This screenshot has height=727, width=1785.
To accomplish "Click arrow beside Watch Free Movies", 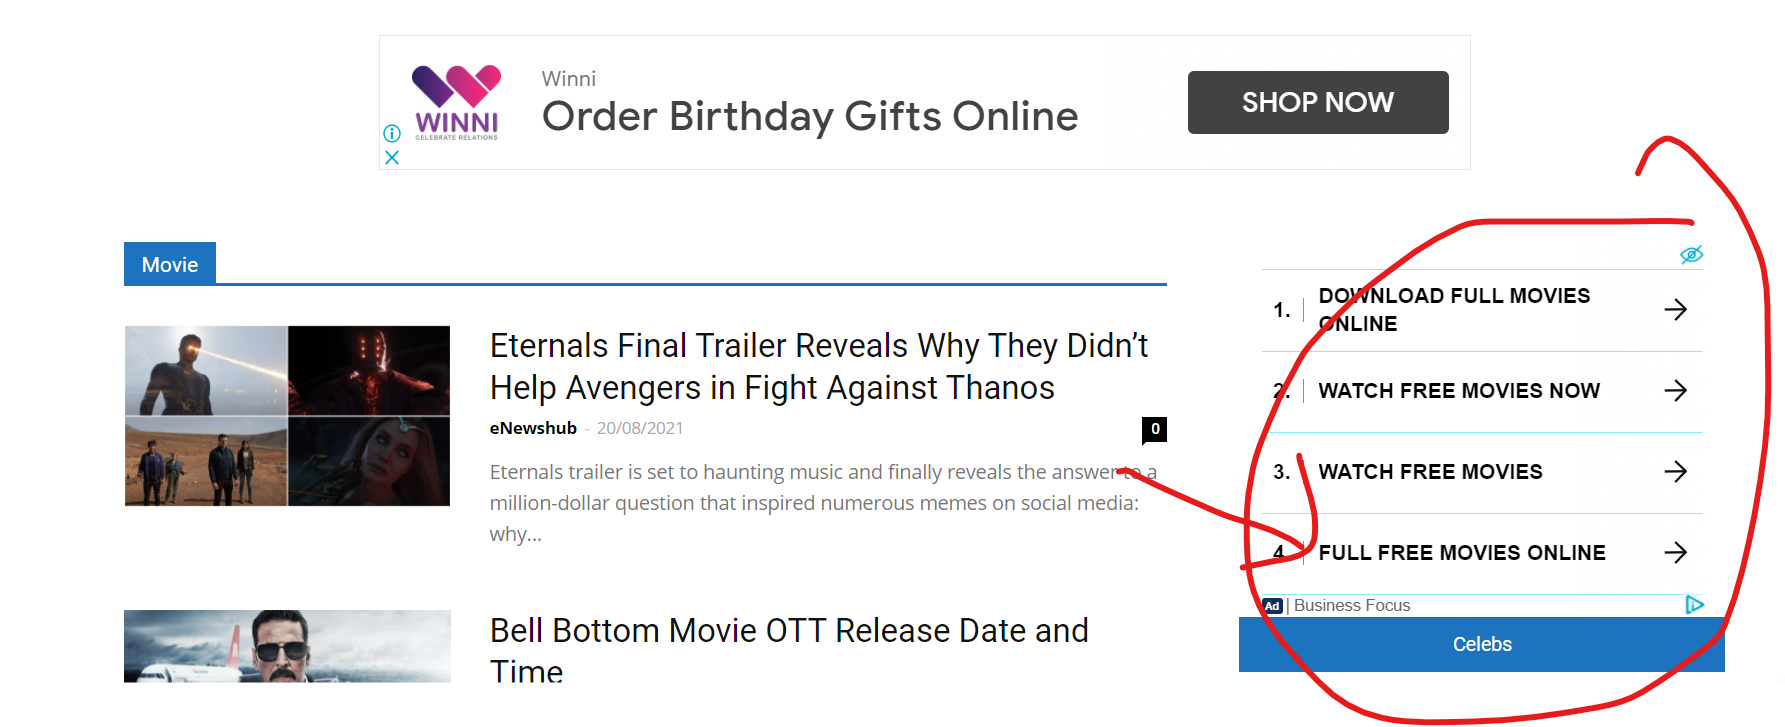I will point(1676,472).
